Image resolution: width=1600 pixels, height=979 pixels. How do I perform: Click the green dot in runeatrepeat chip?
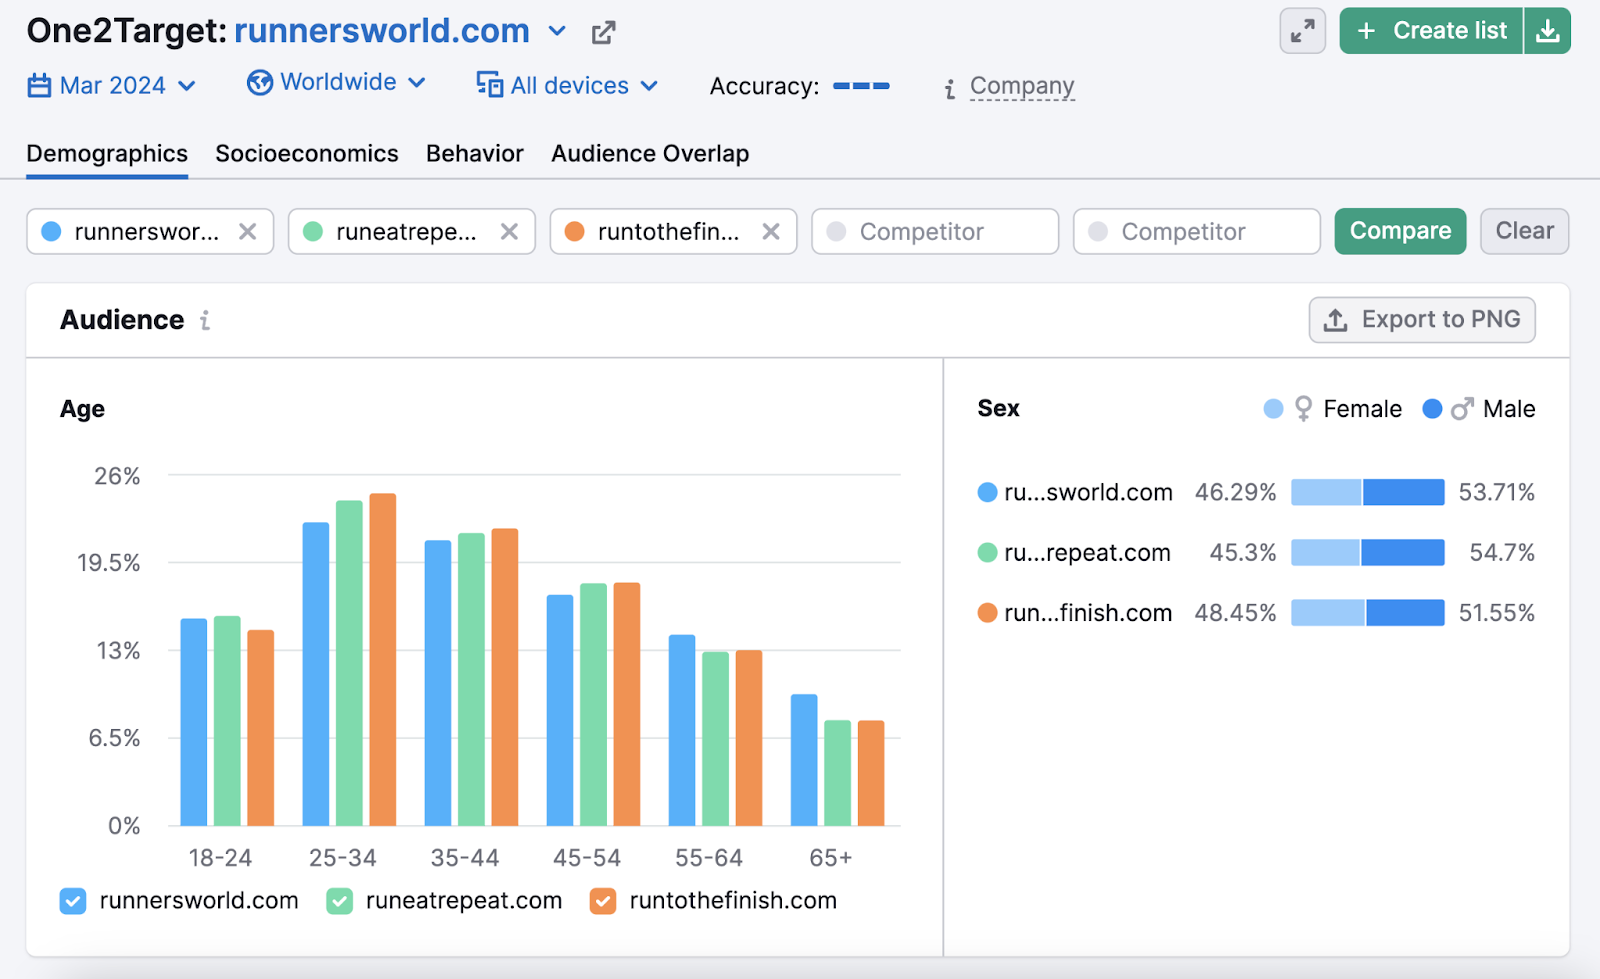[x=313, y=232]
